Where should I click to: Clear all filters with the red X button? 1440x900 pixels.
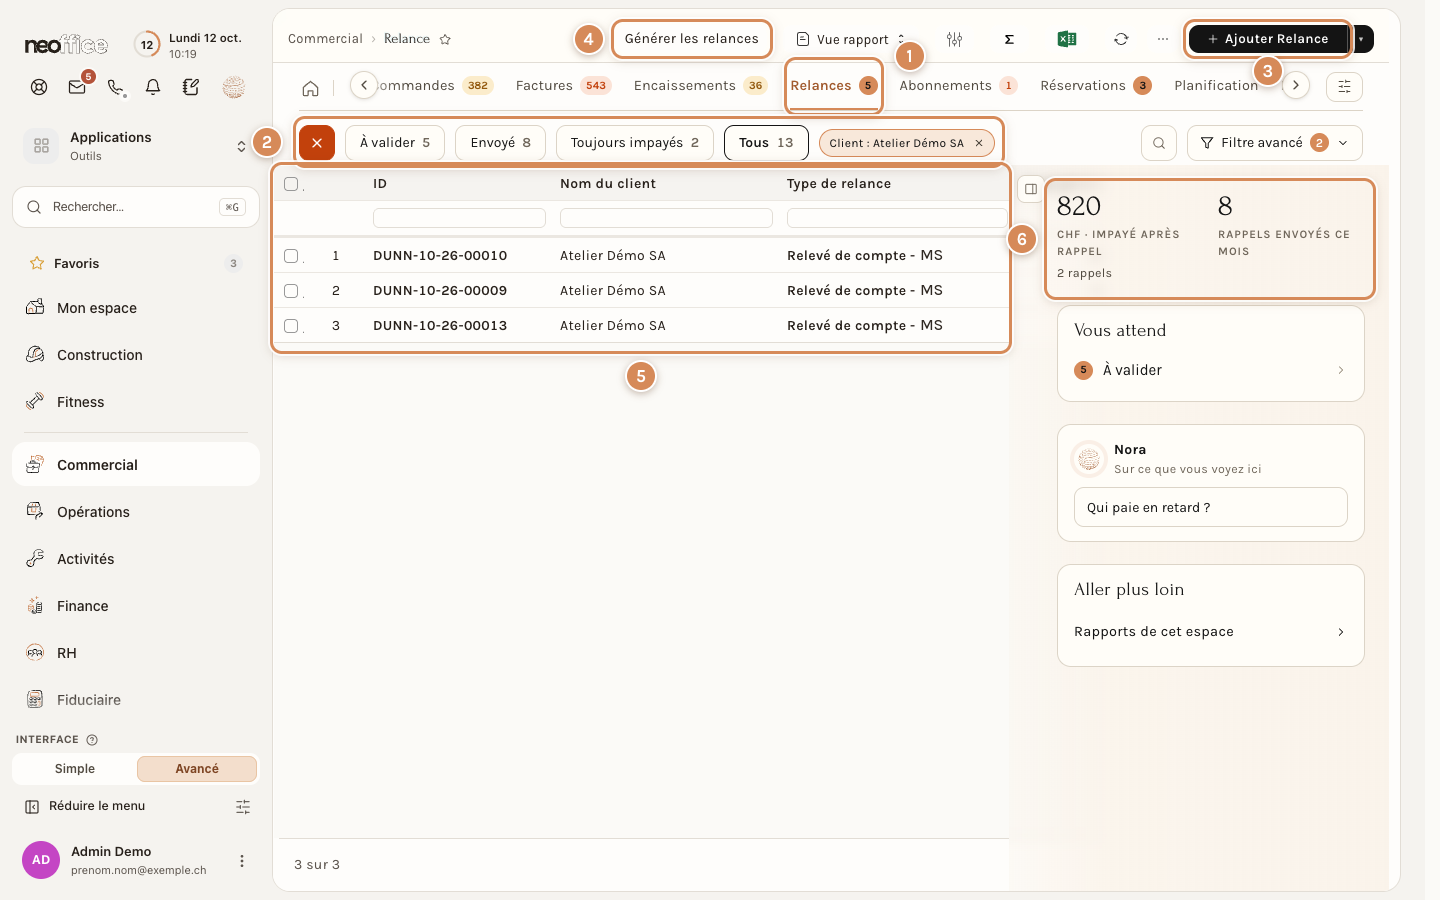[317, 143]
